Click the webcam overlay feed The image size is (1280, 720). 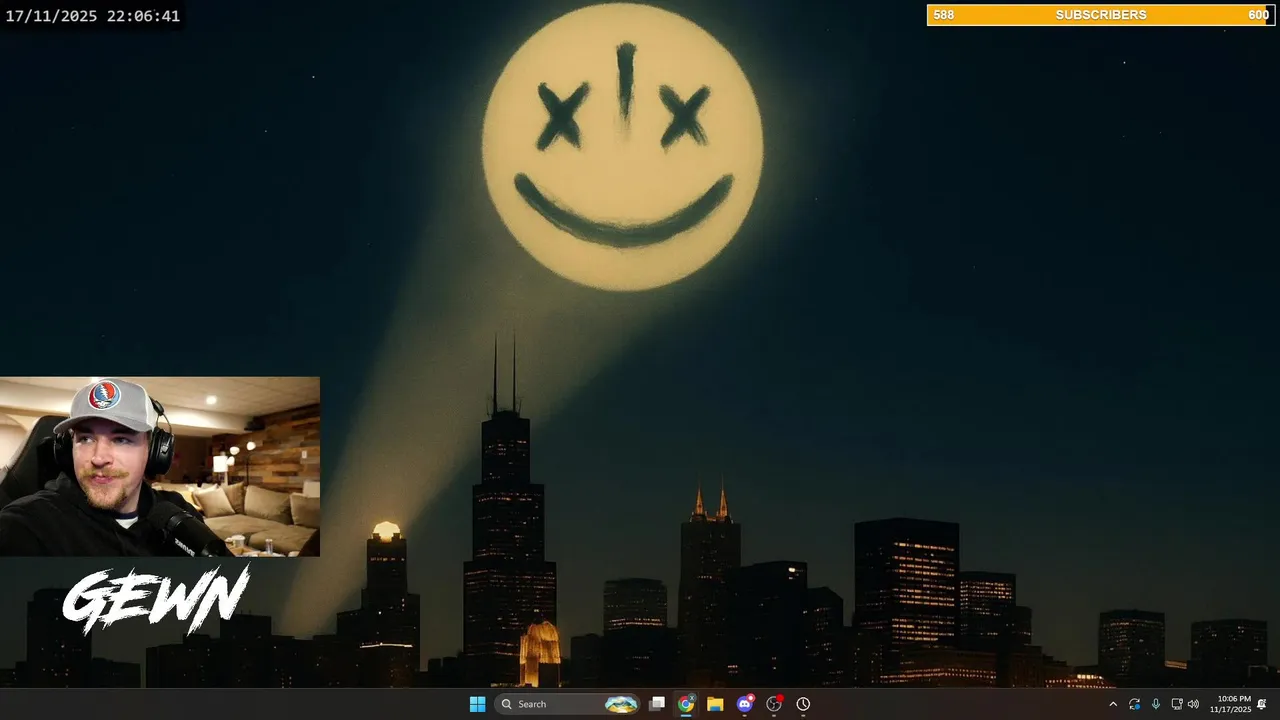click(160, 466)
